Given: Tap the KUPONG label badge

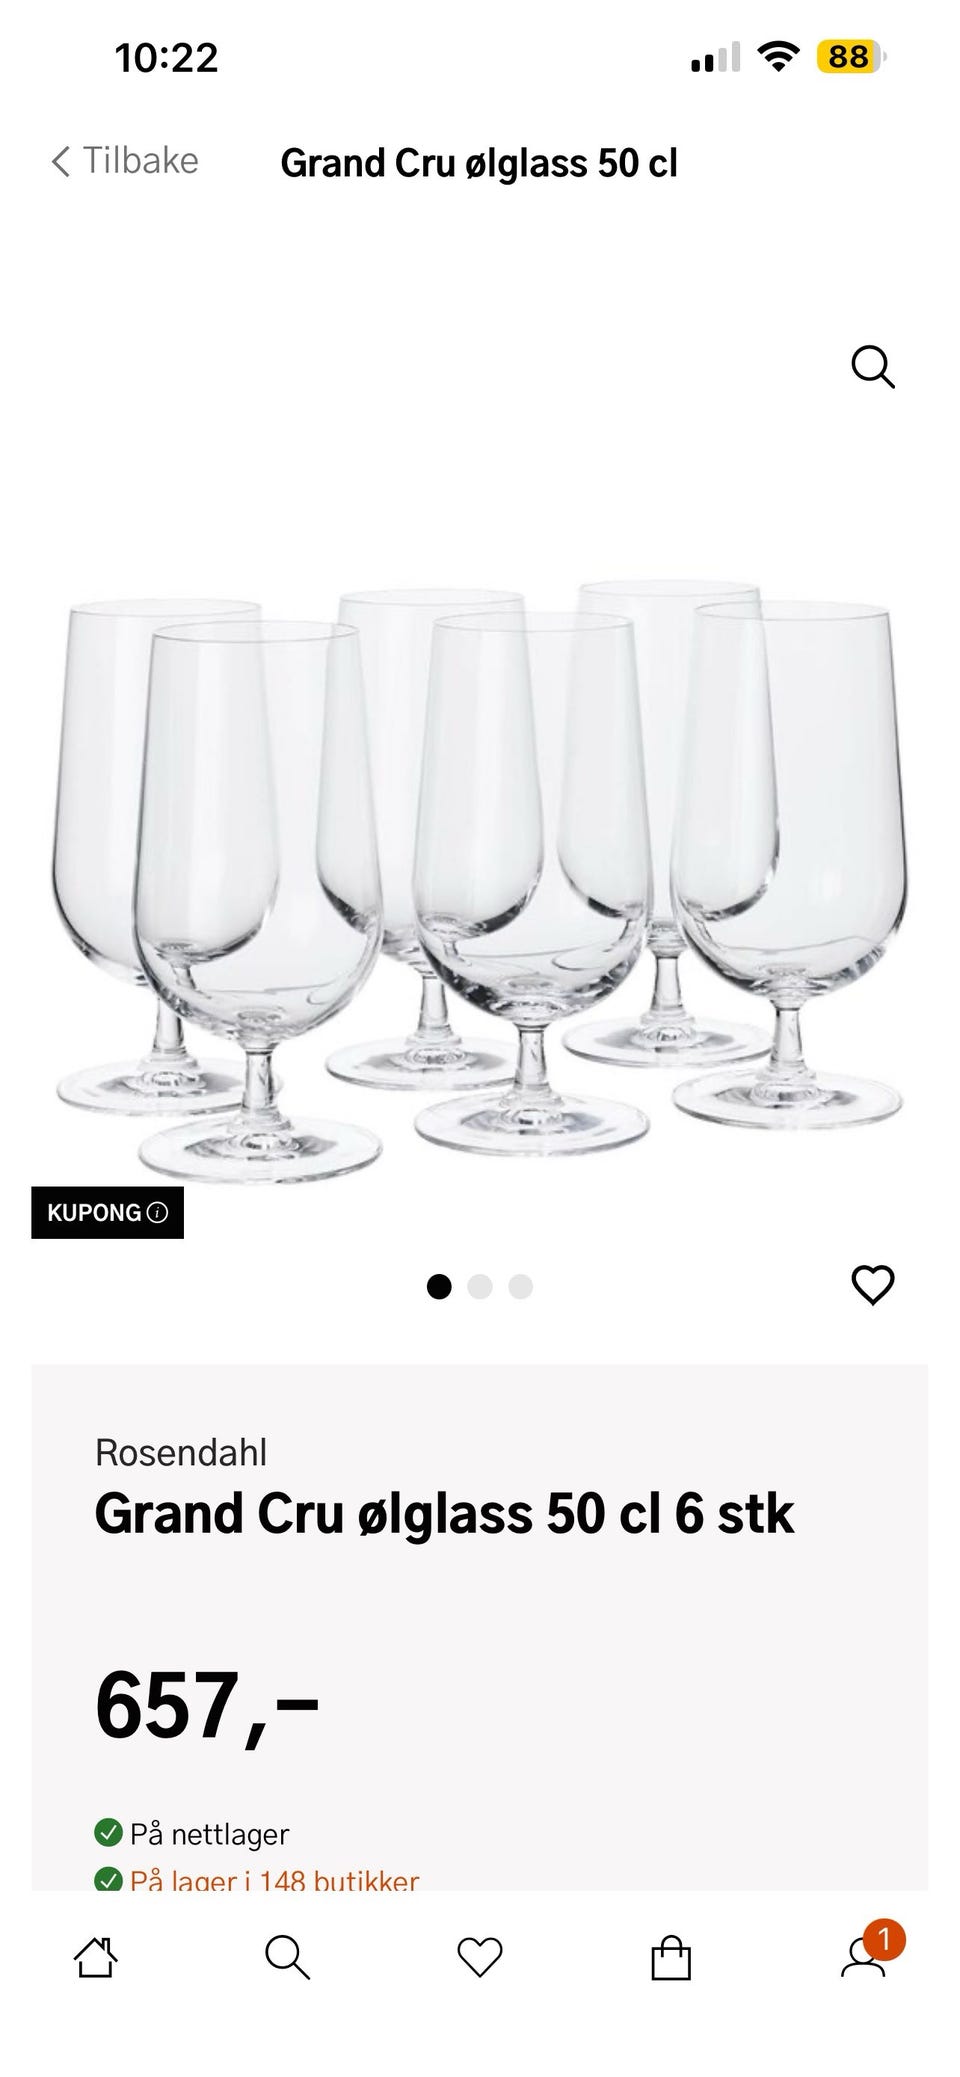Looking at the screenshot, I should [x=107, y=1213].
